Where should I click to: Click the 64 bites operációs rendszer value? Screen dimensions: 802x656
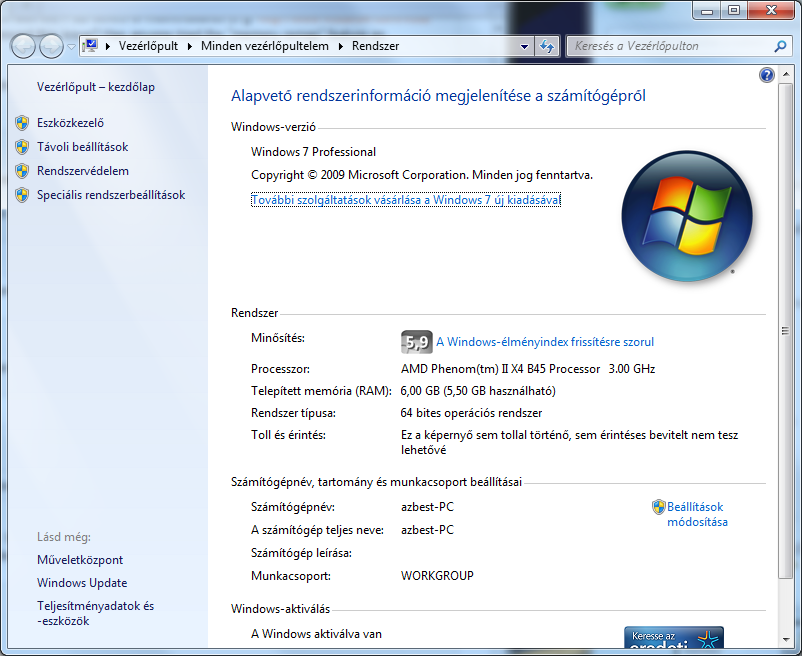tap(471, 413)
